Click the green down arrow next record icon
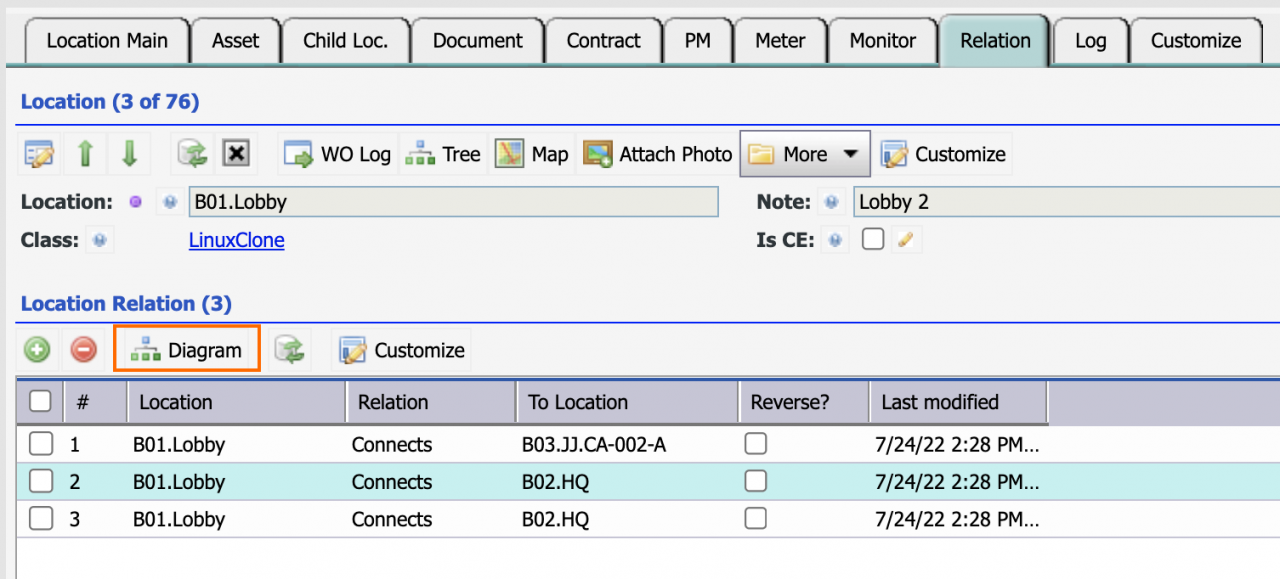The image size is (1280, 579). click(129, 154)
